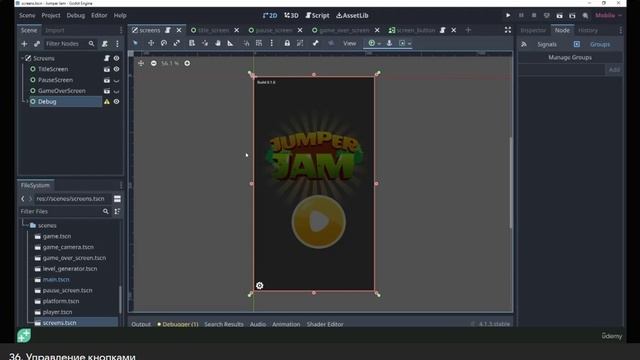Select the TitleScreen node
Screen dimensions: 640x360
click(x=53, y=69)
